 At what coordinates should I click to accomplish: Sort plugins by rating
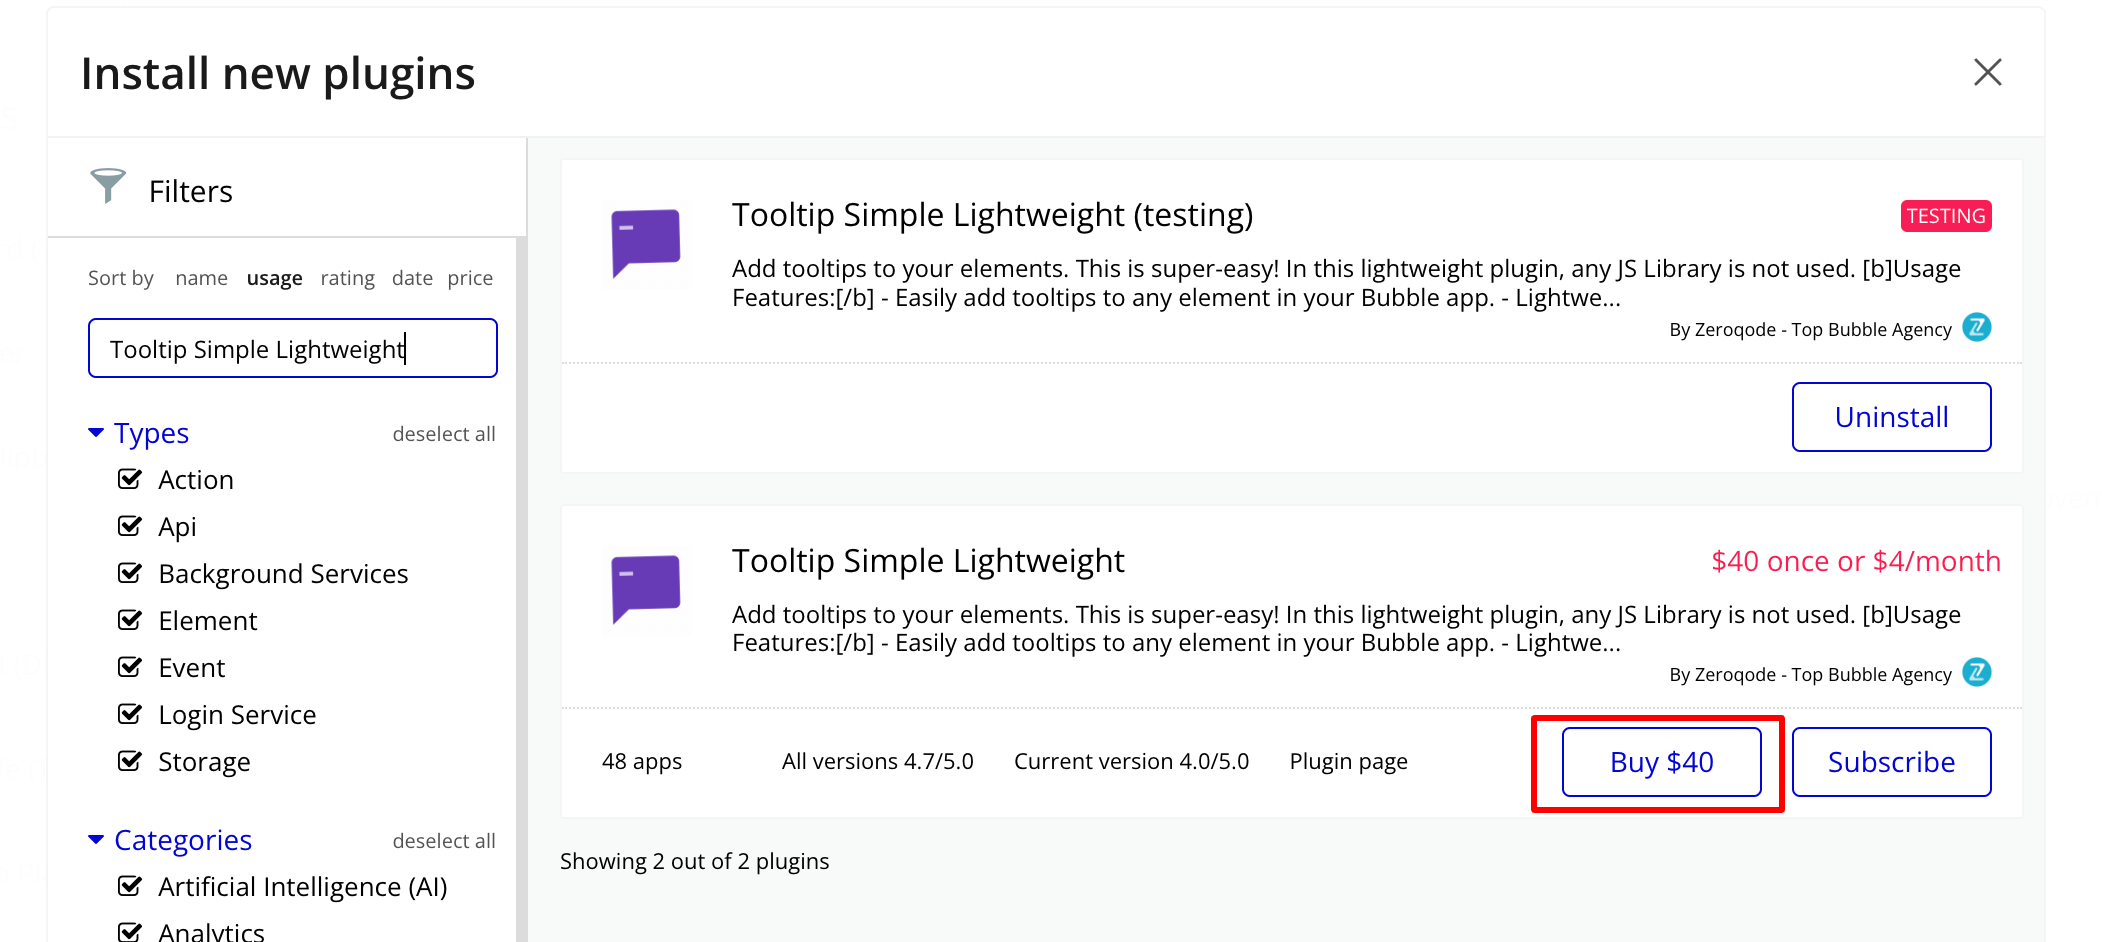pos(347,278)
